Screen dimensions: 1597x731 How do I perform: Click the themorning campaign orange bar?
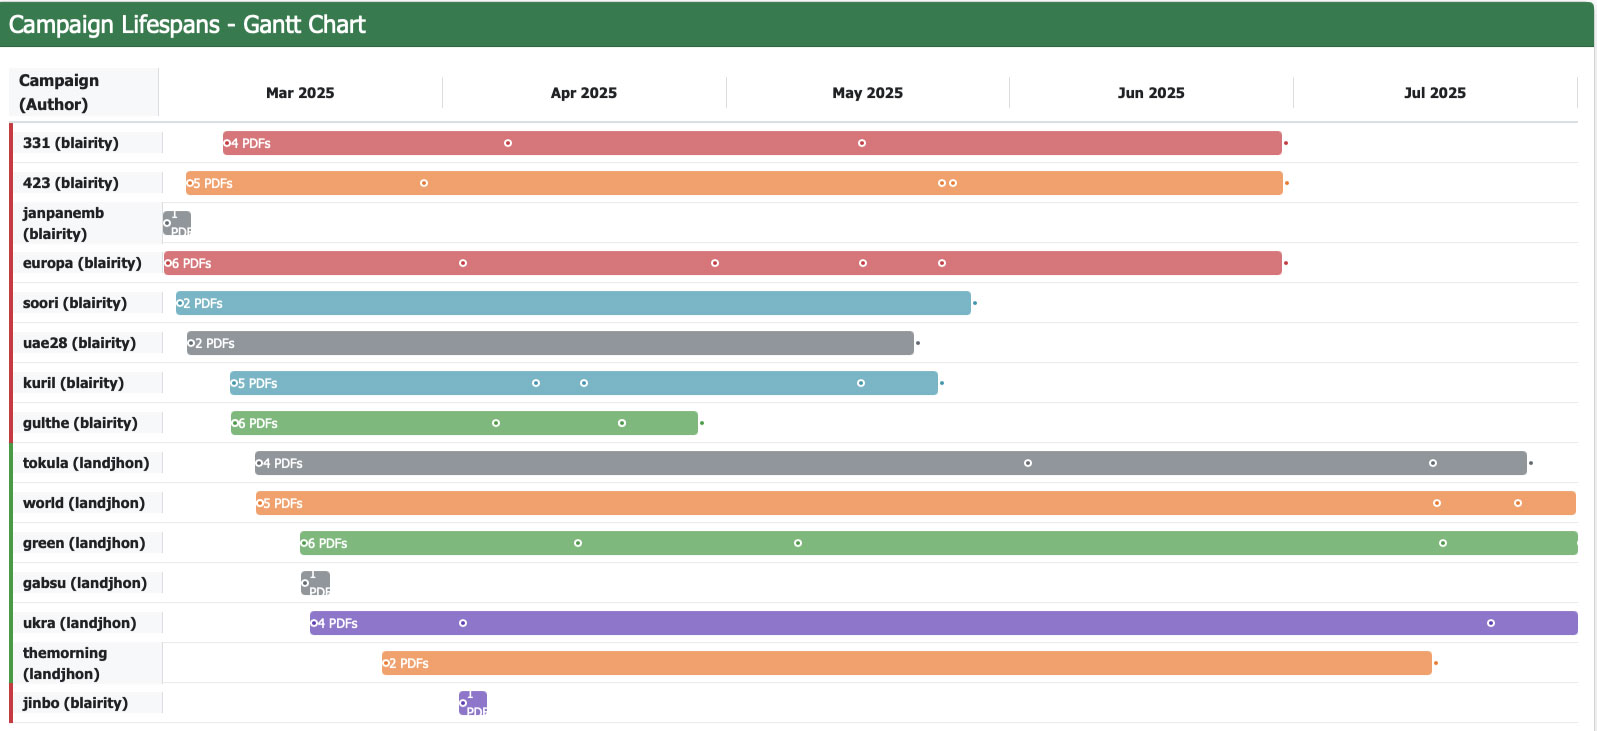click(906, 663)
